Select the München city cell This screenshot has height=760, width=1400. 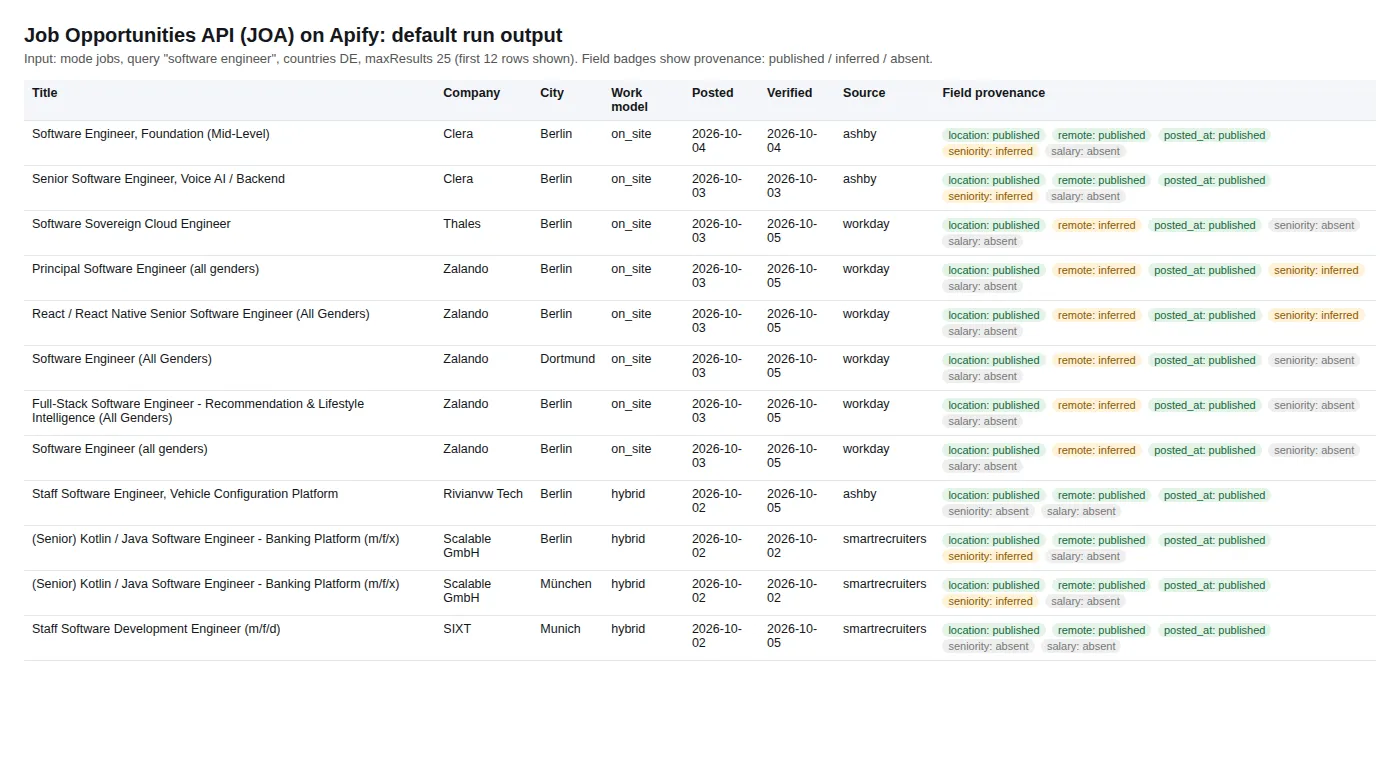click(x=566, y=584)
